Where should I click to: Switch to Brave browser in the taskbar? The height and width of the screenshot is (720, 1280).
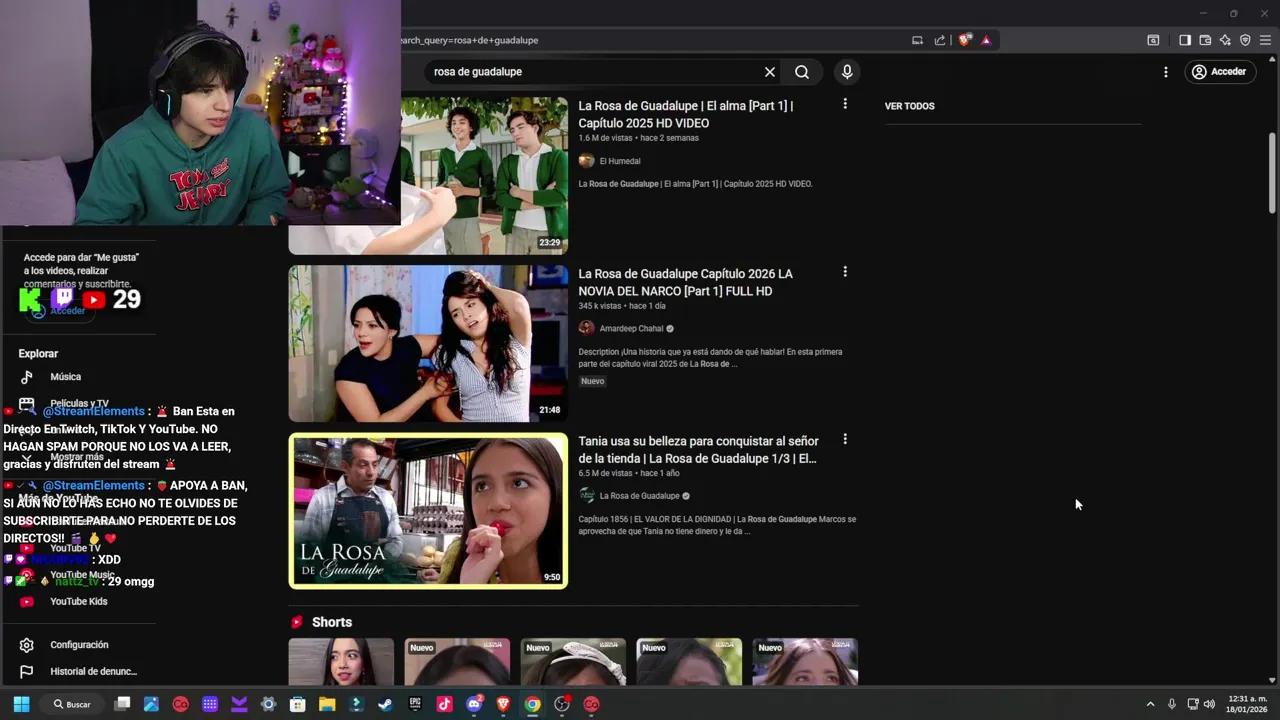click(x=503, y=704)
